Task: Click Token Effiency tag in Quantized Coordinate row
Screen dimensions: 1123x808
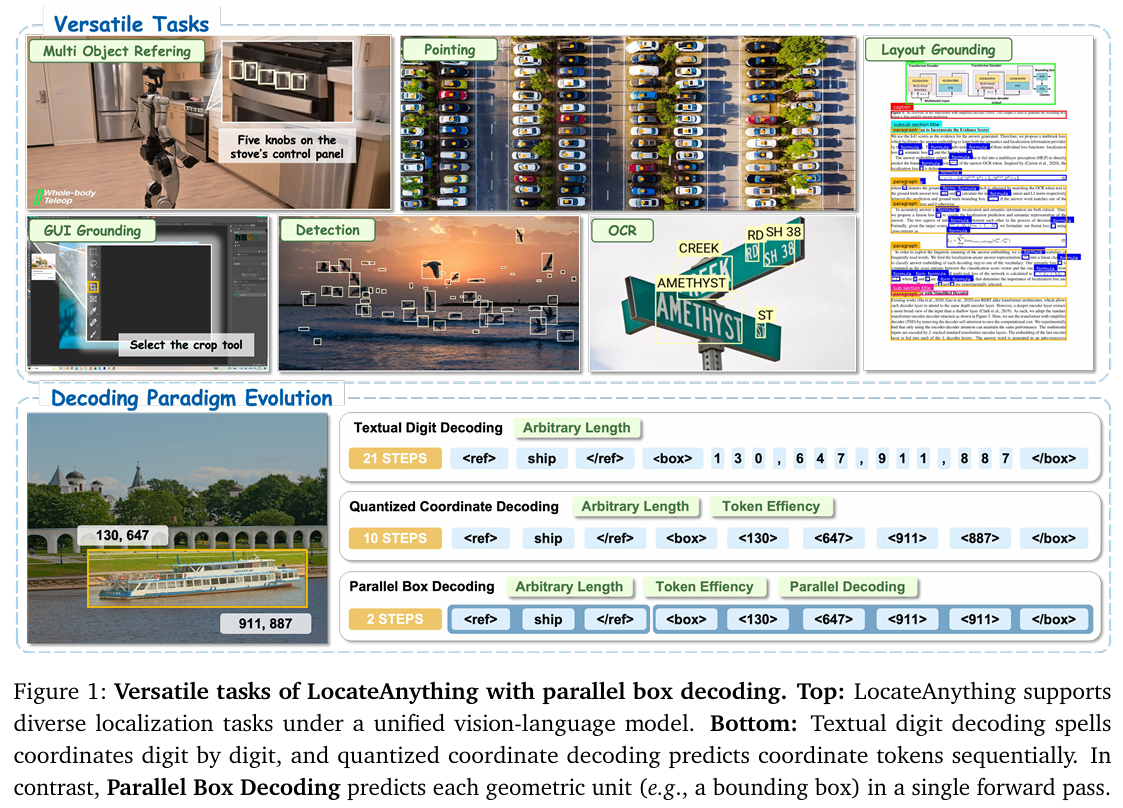Action: 771,506
